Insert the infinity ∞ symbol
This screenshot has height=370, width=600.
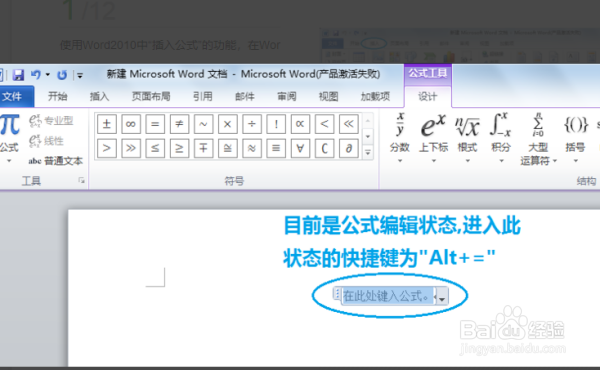[x=131, y=124]
